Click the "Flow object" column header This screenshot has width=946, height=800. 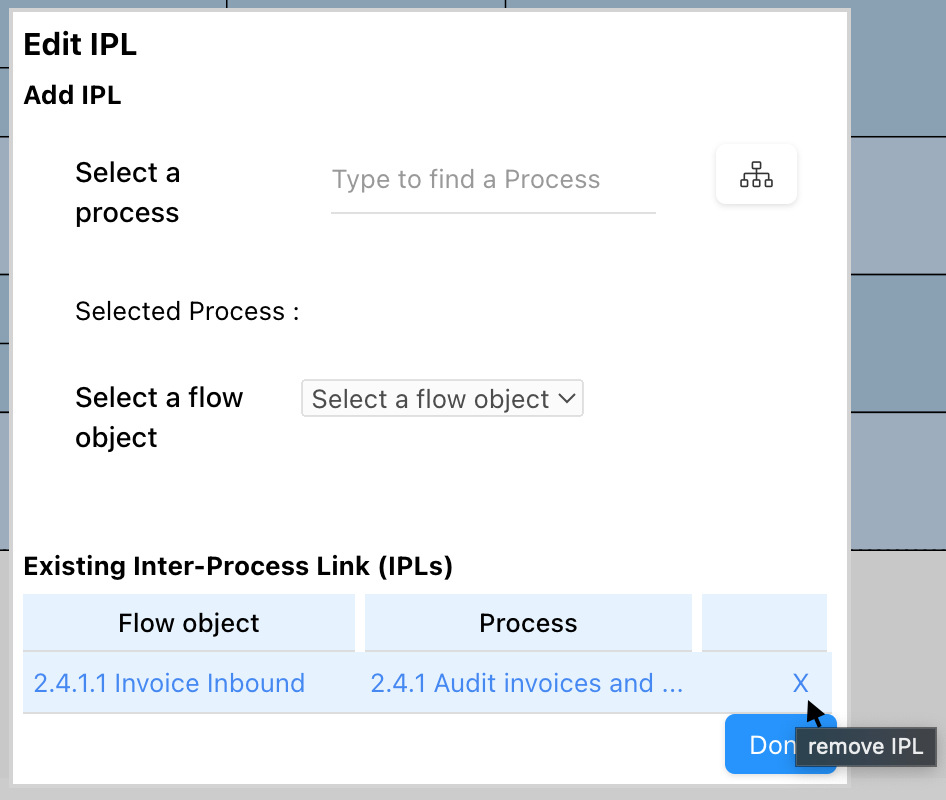tap(188, 623)
